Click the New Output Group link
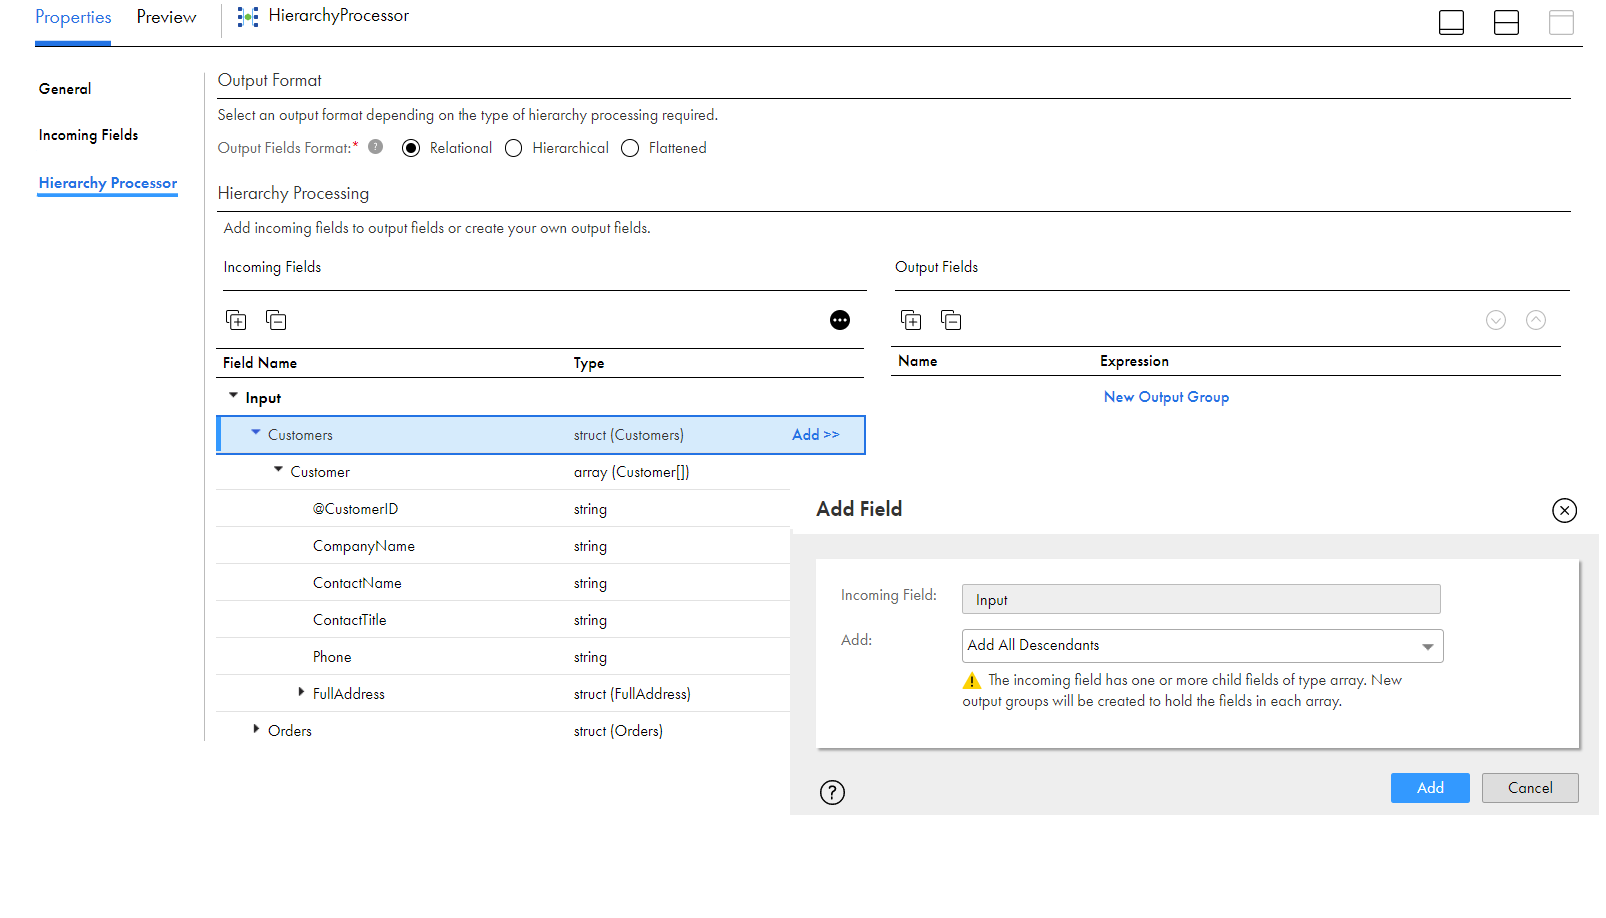1606x918 pixels. pos(1166,397)
